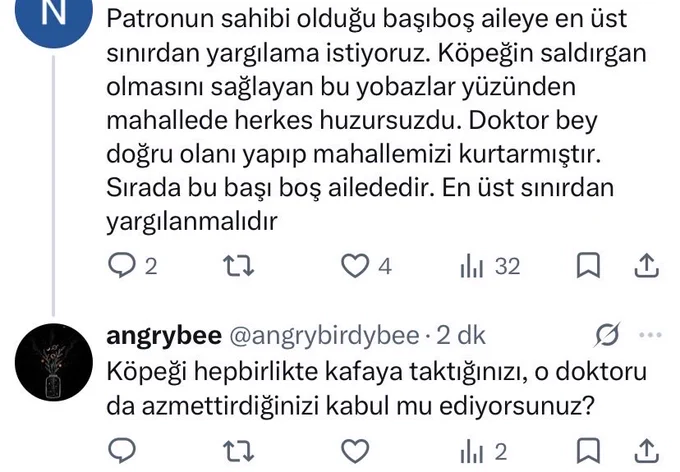
Task: Bookmark angrybee's reply tweet
Action: (x=588, y=450)
